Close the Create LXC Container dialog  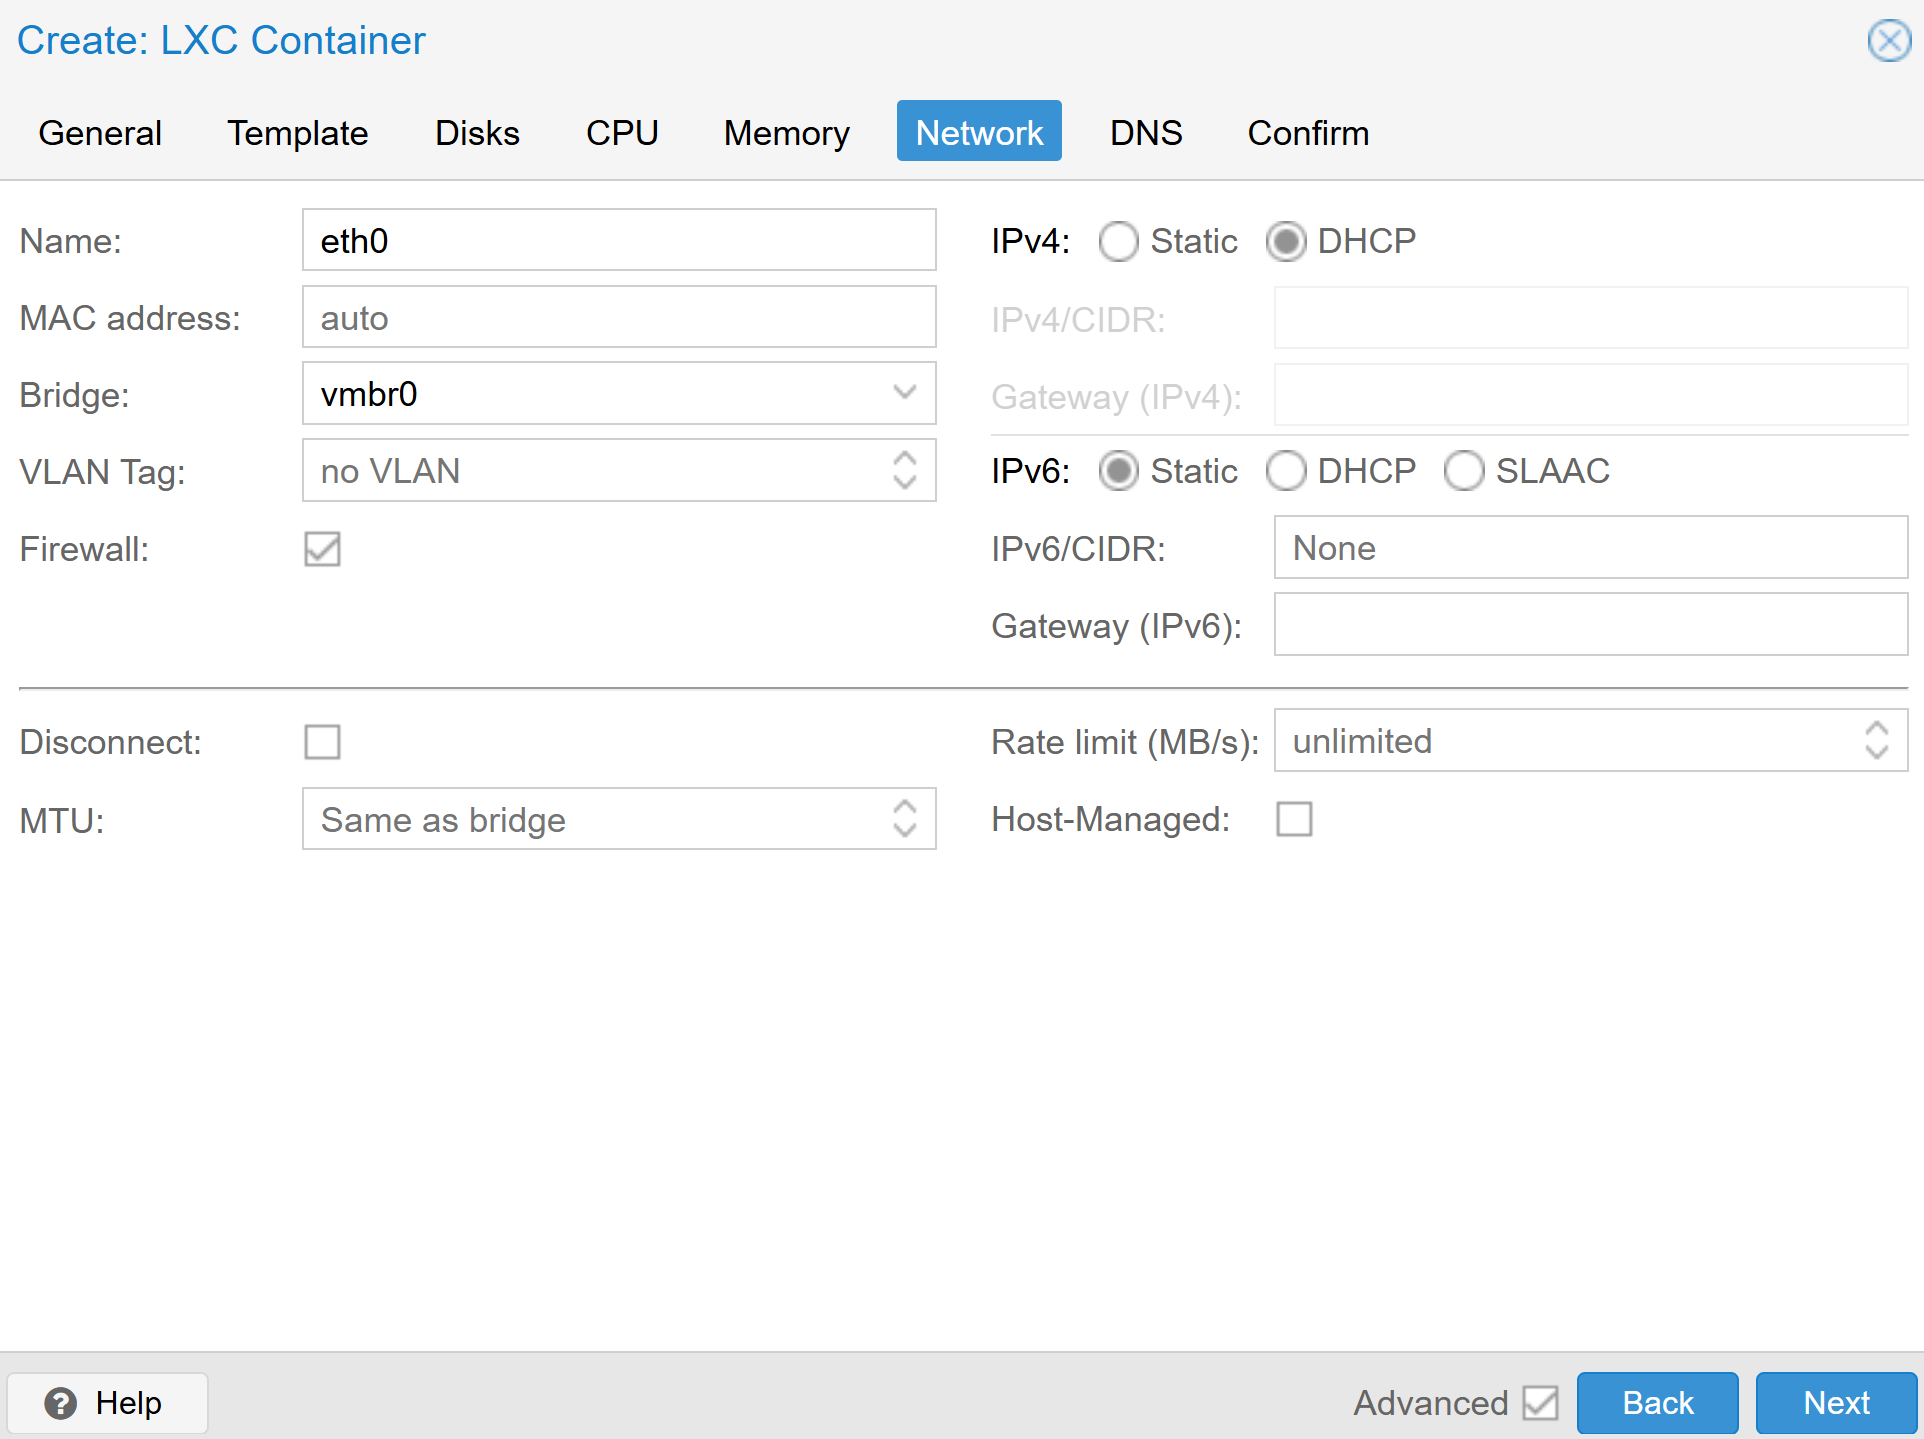1888,41
